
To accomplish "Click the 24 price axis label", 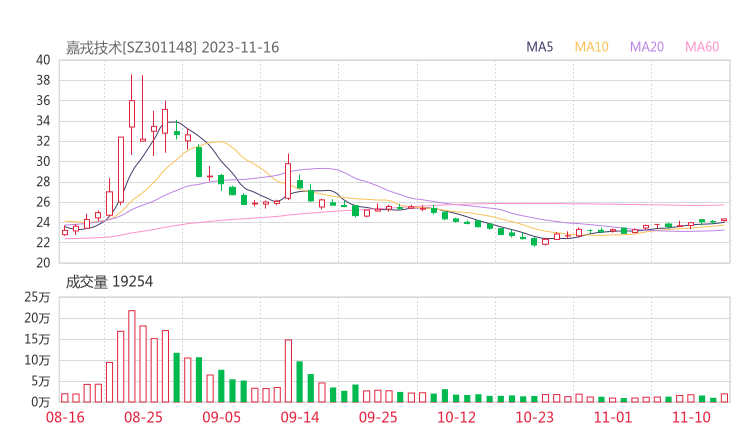I will click(43, 222).
